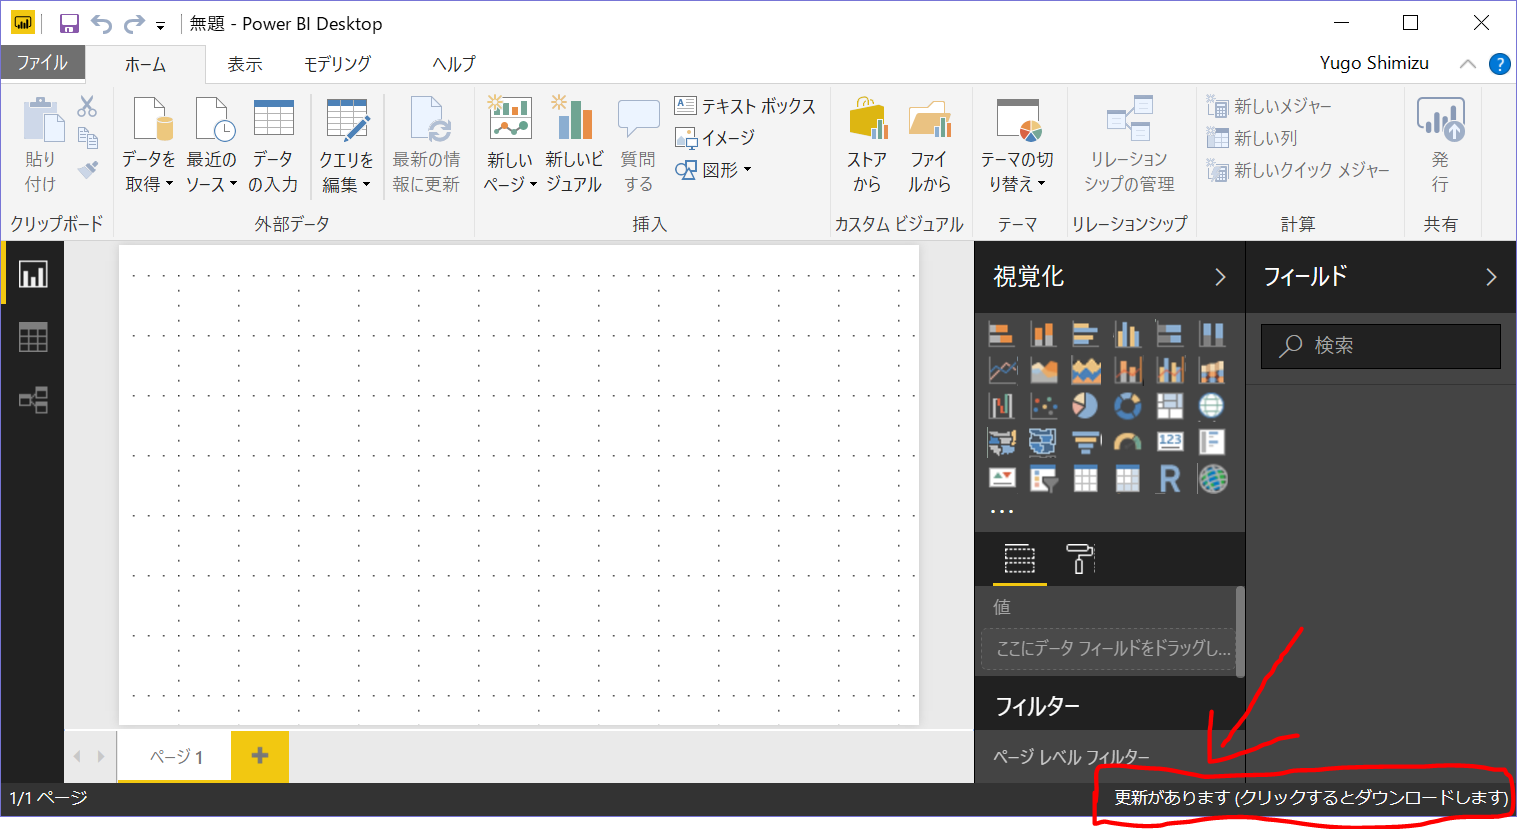This screenshot has height=829, width=1517.
Task: Click the 発行 publish button
Action: 1440,145
